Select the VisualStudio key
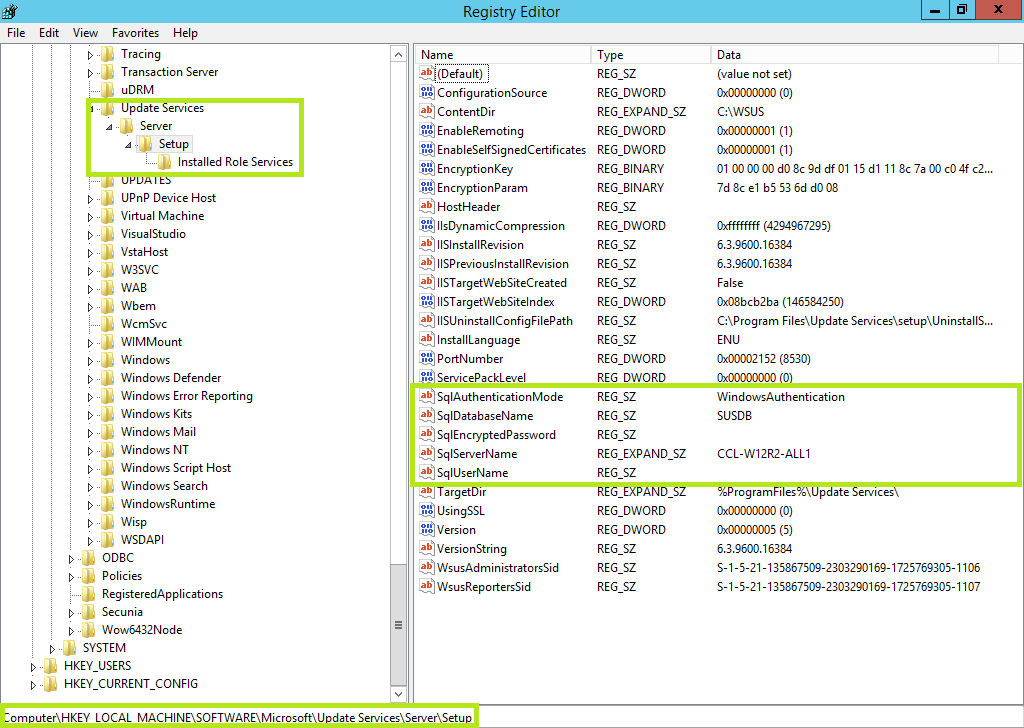The height and width of the screenshot is (728, 1024). tap(153, 234)
